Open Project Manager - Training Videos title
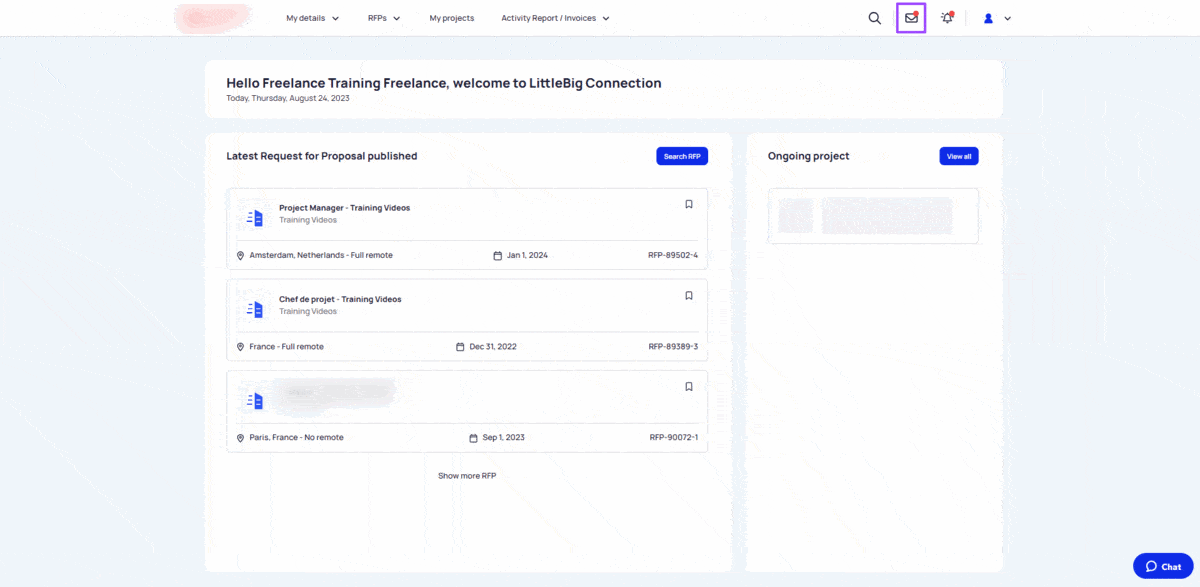 (x=344, y=208)
